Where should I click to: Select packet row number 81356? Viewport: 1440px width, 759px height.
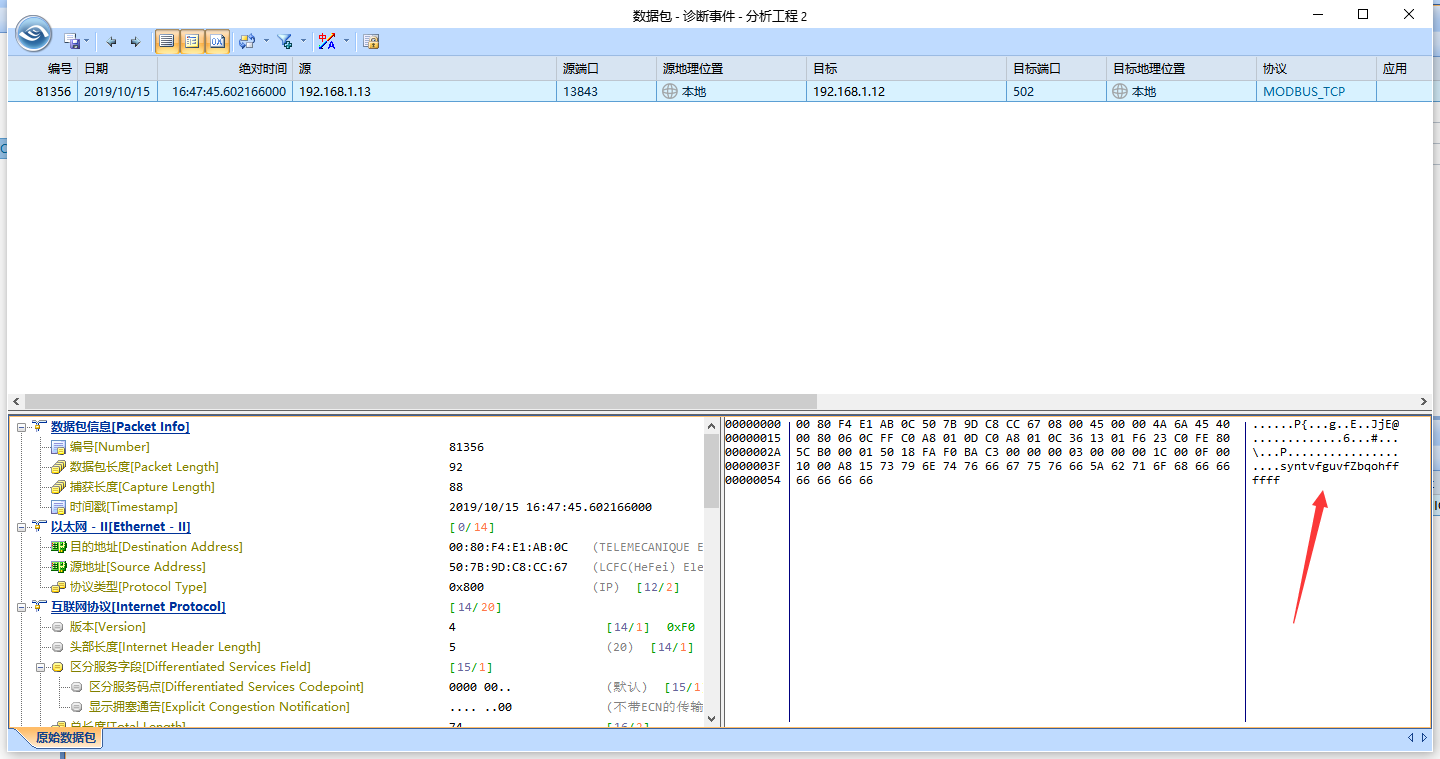[720, 91]
